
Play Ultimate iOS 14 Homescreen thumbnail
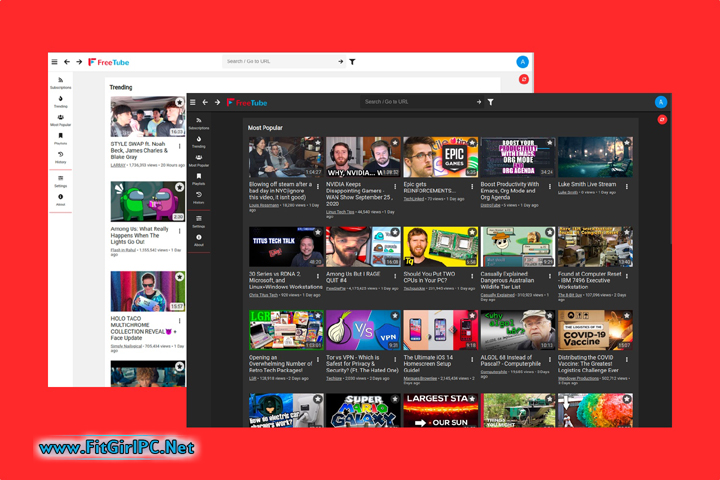click(440, 330)
